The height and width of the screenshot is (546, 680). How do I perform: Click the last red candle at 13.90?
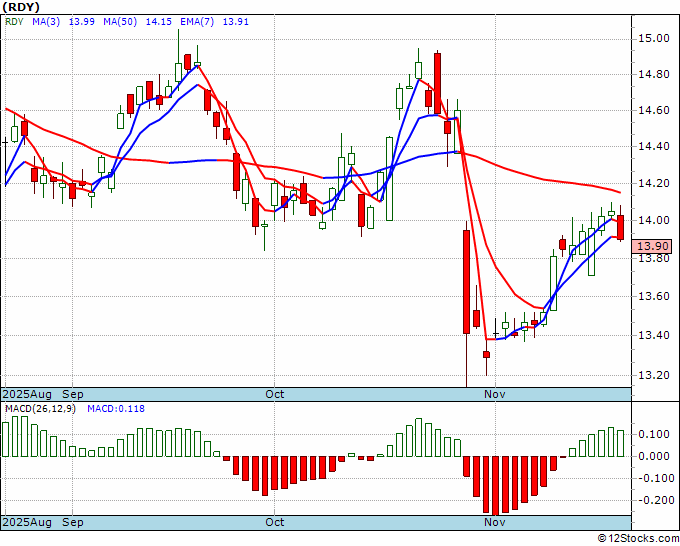pos(621,228)
